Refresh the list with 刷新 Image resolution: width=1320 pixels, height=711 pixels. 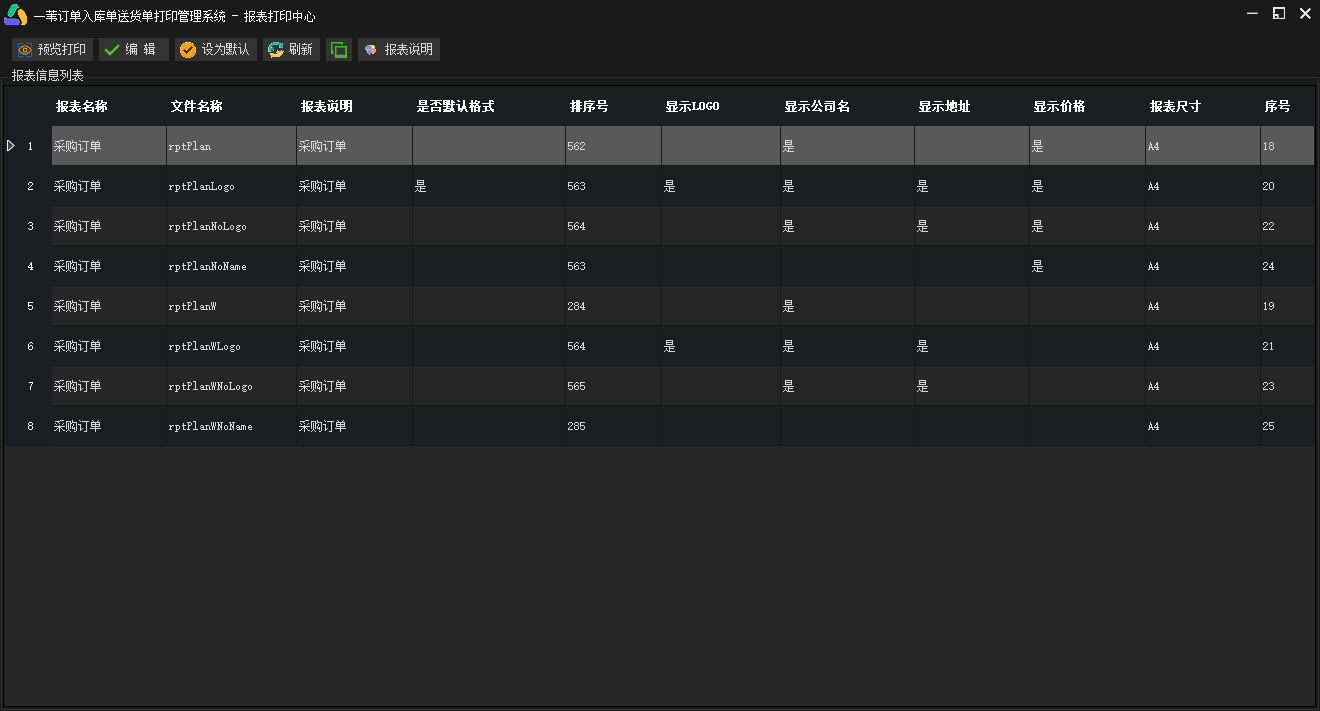coord(291,50)
